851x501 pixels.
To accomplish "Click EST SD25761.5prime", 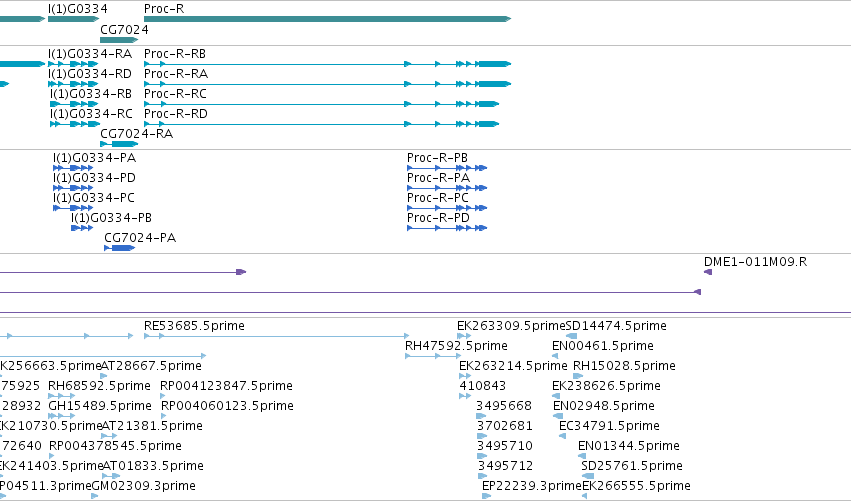I will 588,477.
